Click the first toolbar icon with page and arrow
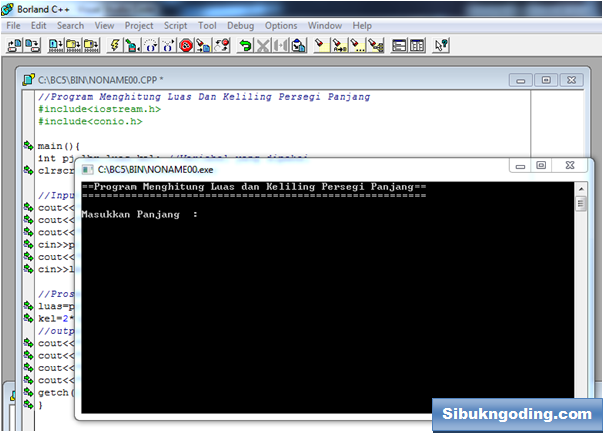 15,45
